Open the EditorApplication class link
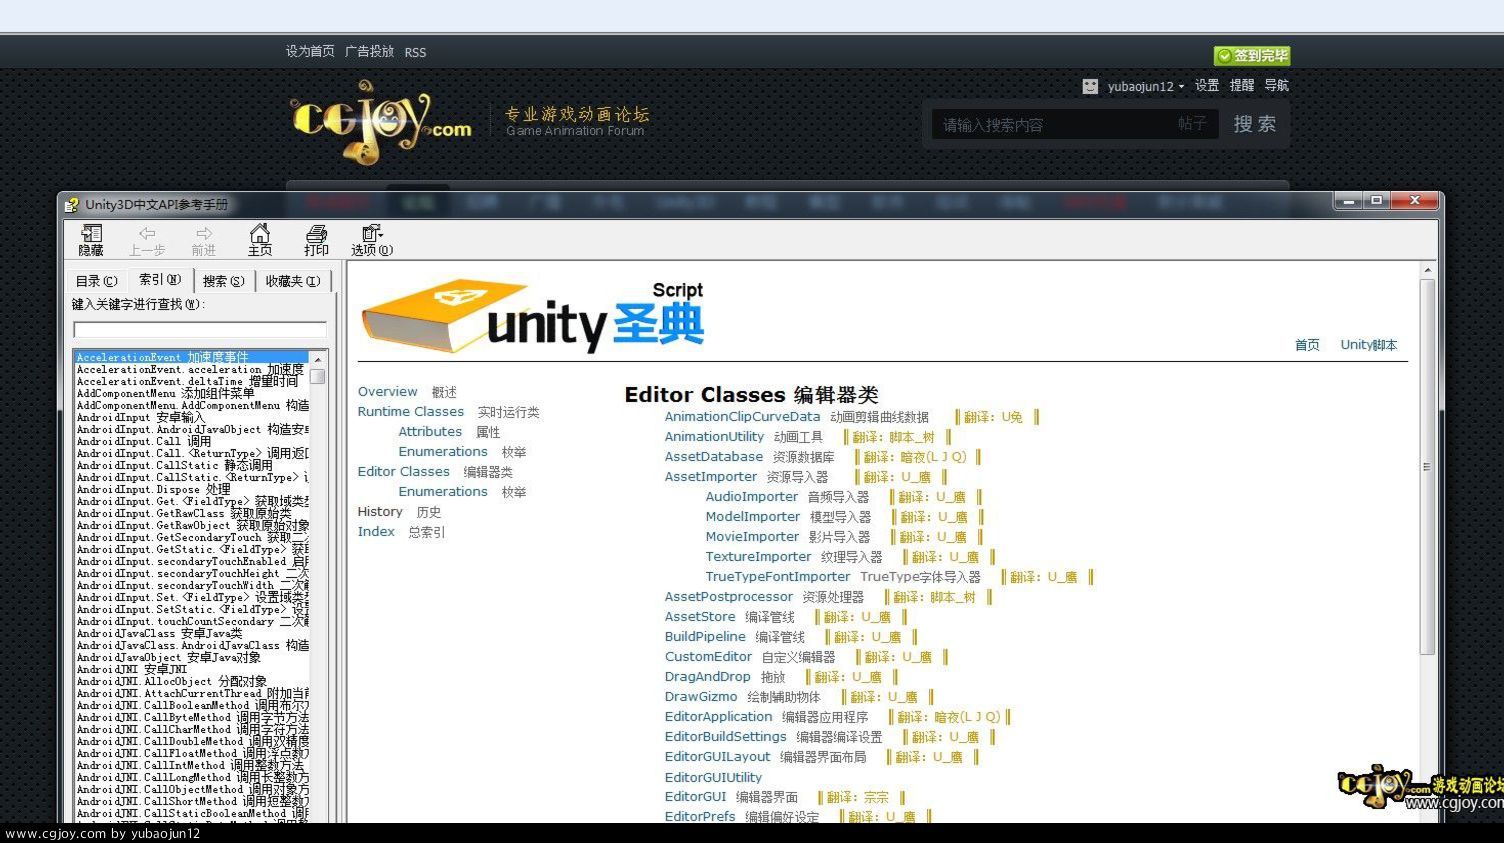The height and width of the screenshot is (843, 1504). 719,717
